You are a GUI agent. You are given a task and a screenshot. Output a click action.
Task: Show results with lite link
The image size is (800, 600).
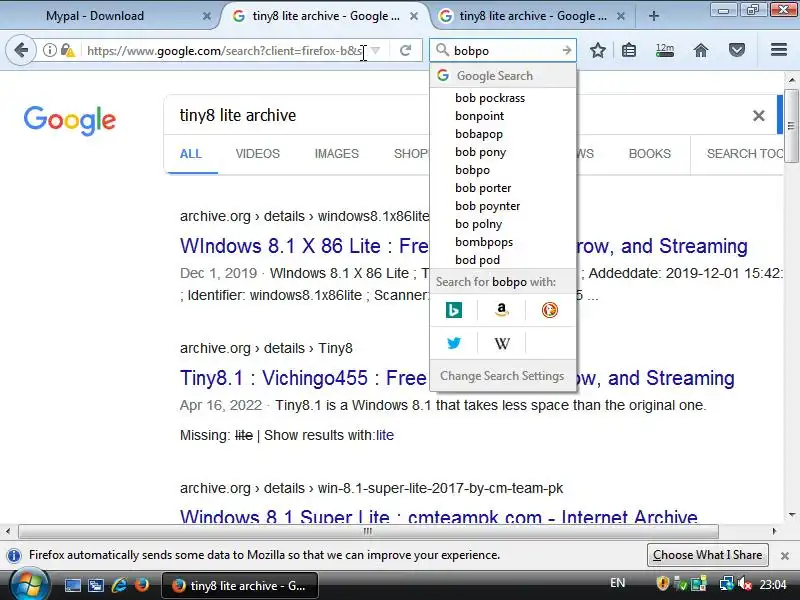point(385,435)
